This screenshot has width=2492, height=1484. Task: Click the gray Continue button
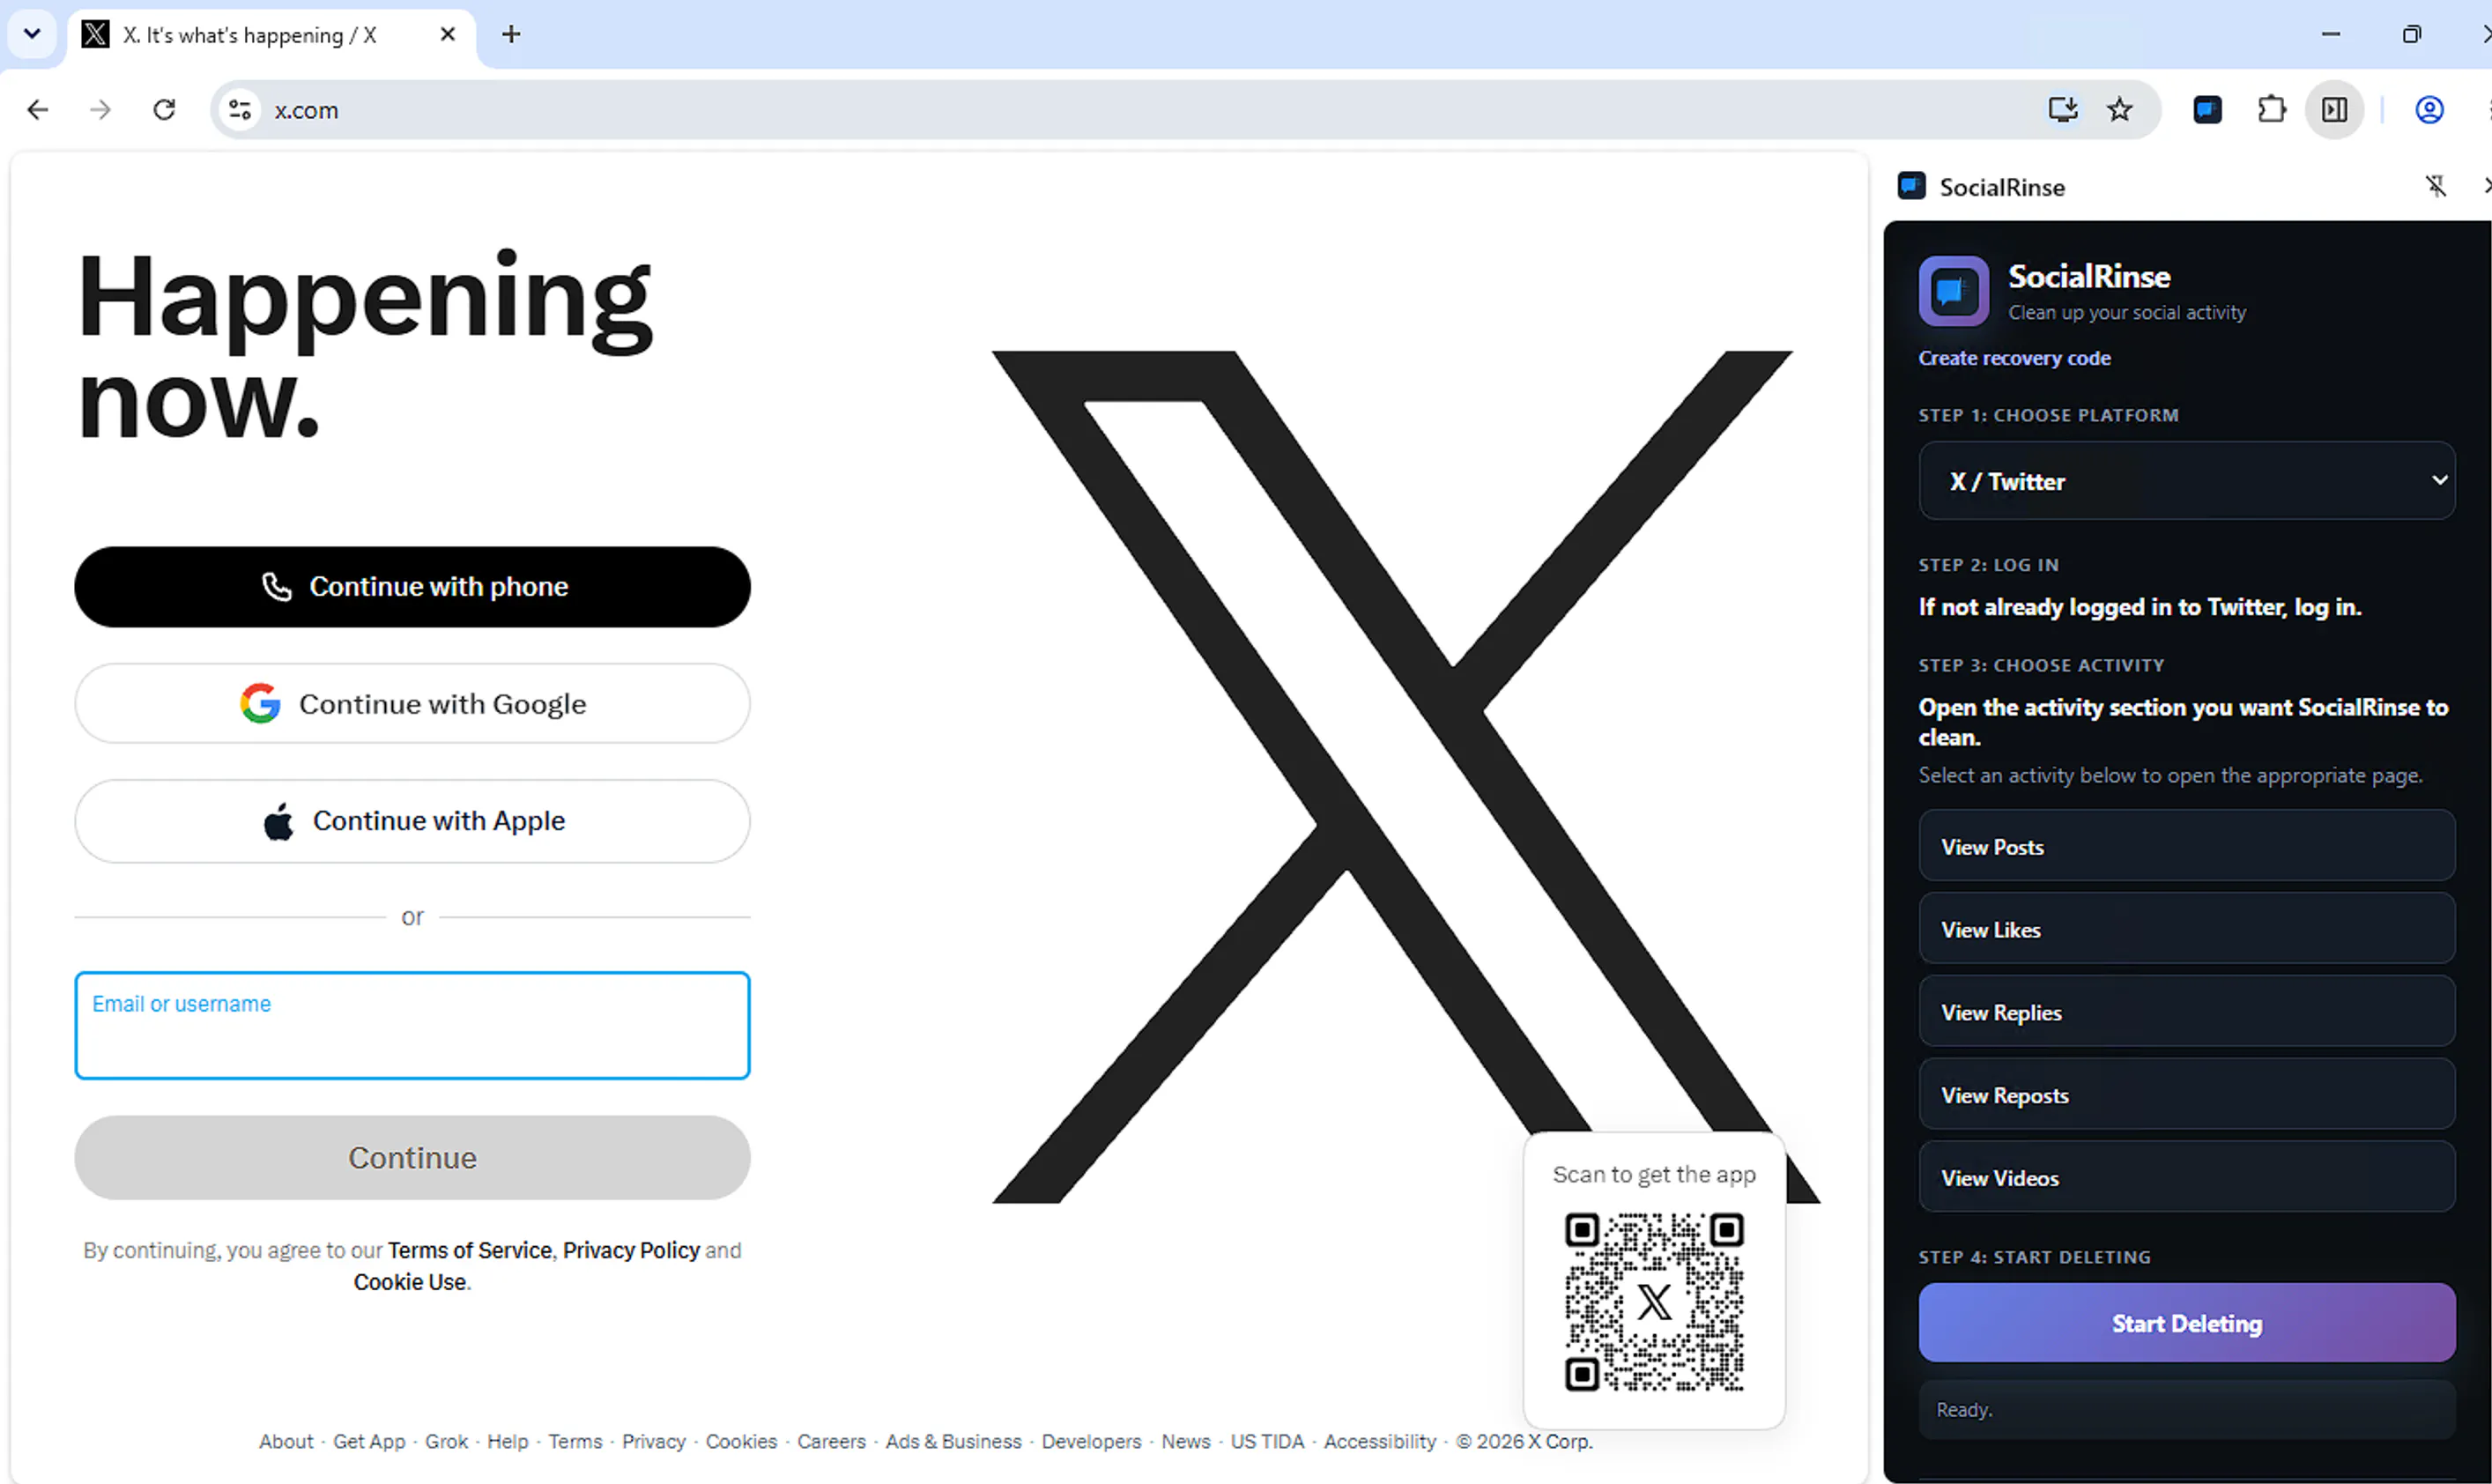click(x=412, y=1158)
